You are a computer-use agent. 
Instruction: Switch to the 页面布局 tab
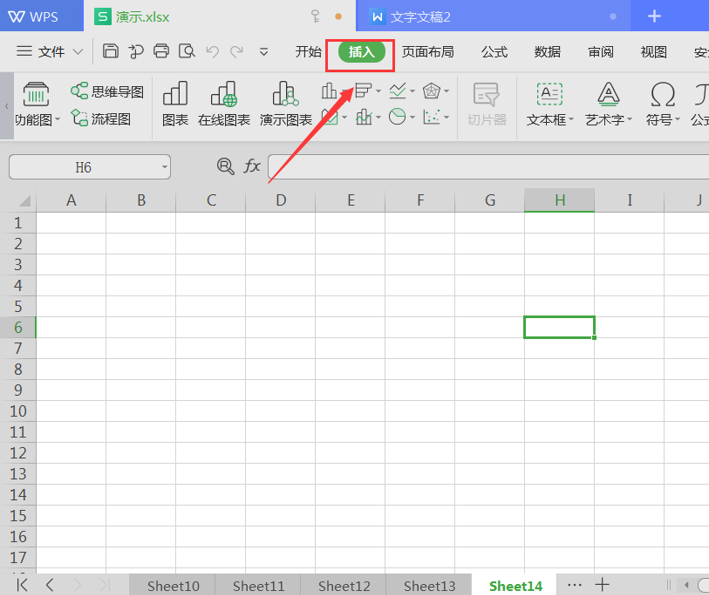coord(428,52)
